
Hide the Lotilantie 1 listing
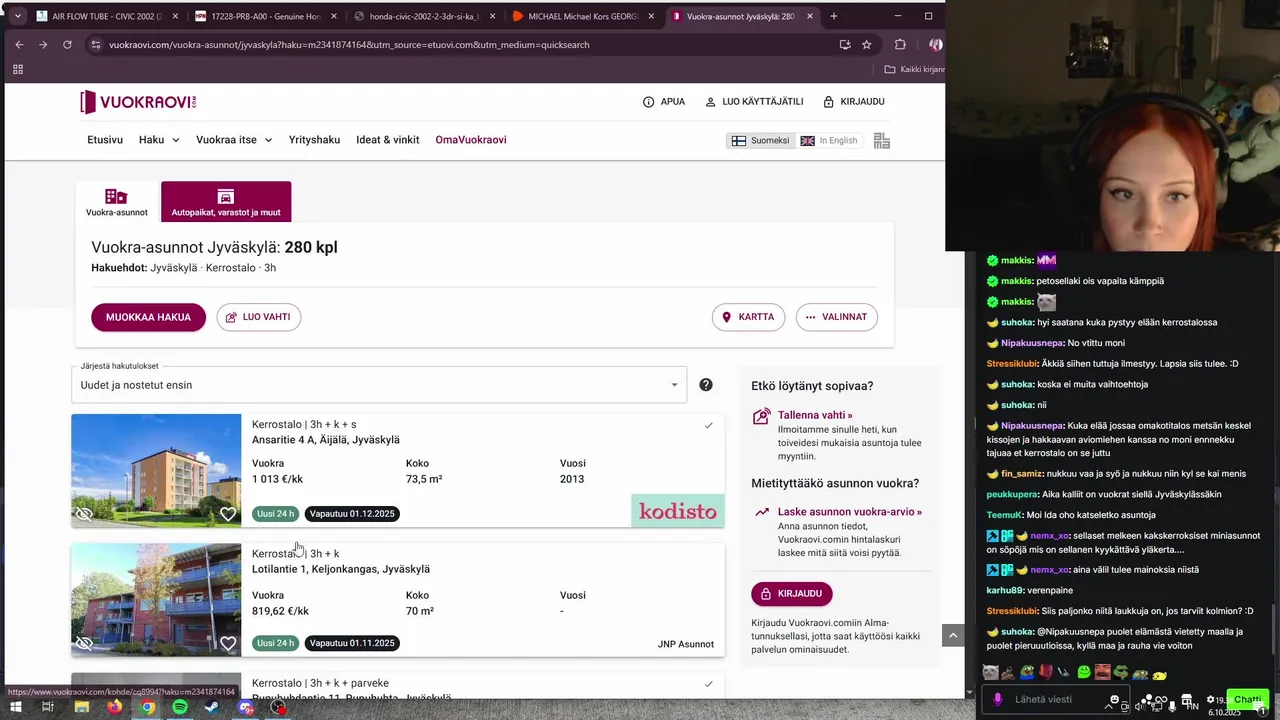pos(84,643)
